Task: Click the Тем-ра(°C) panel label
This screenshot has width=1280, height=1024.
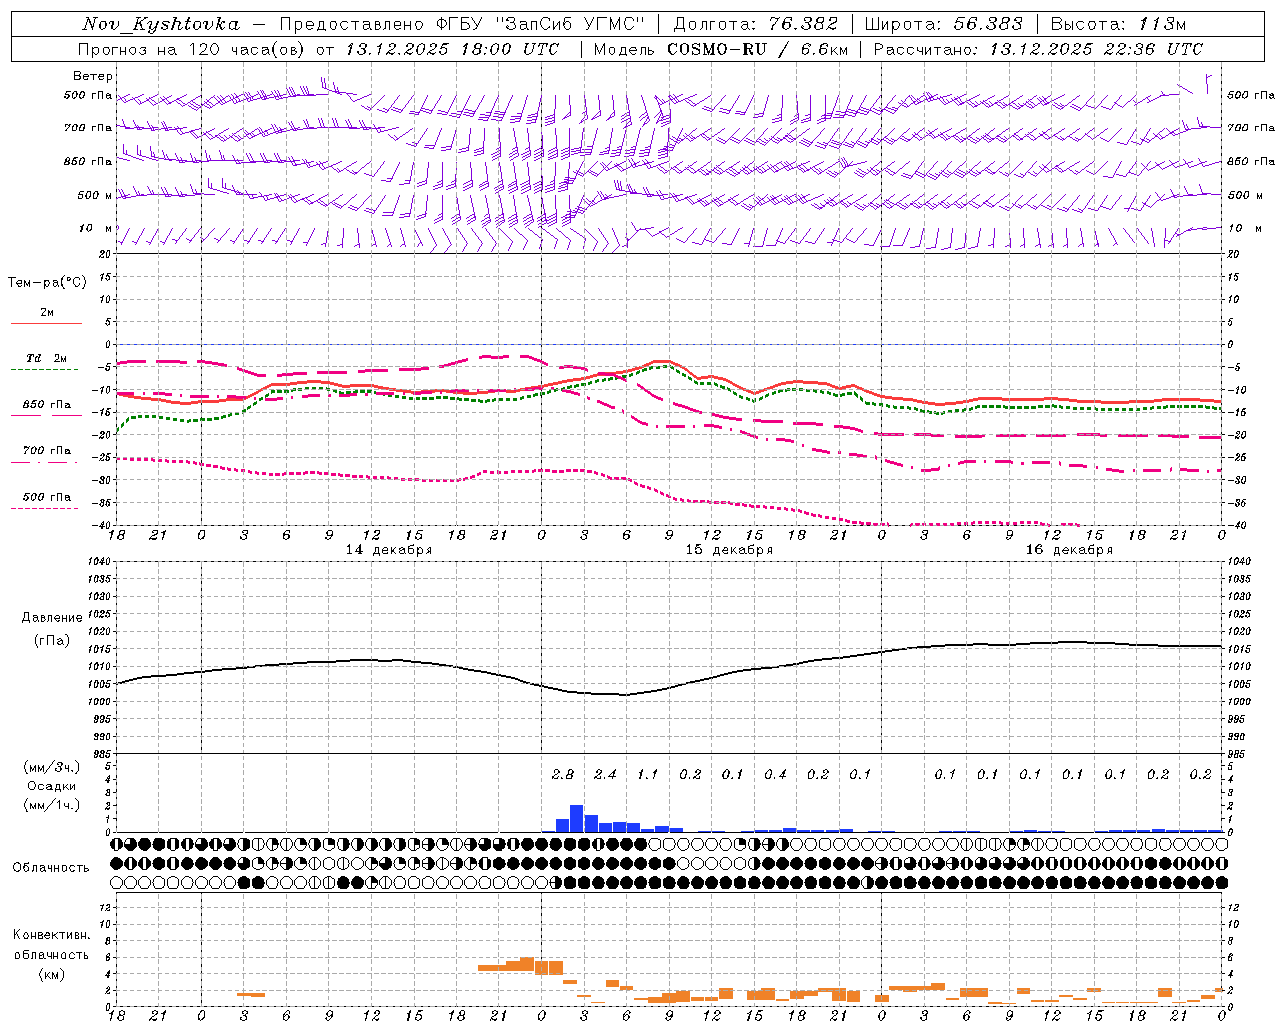Action: pos(47,283)
